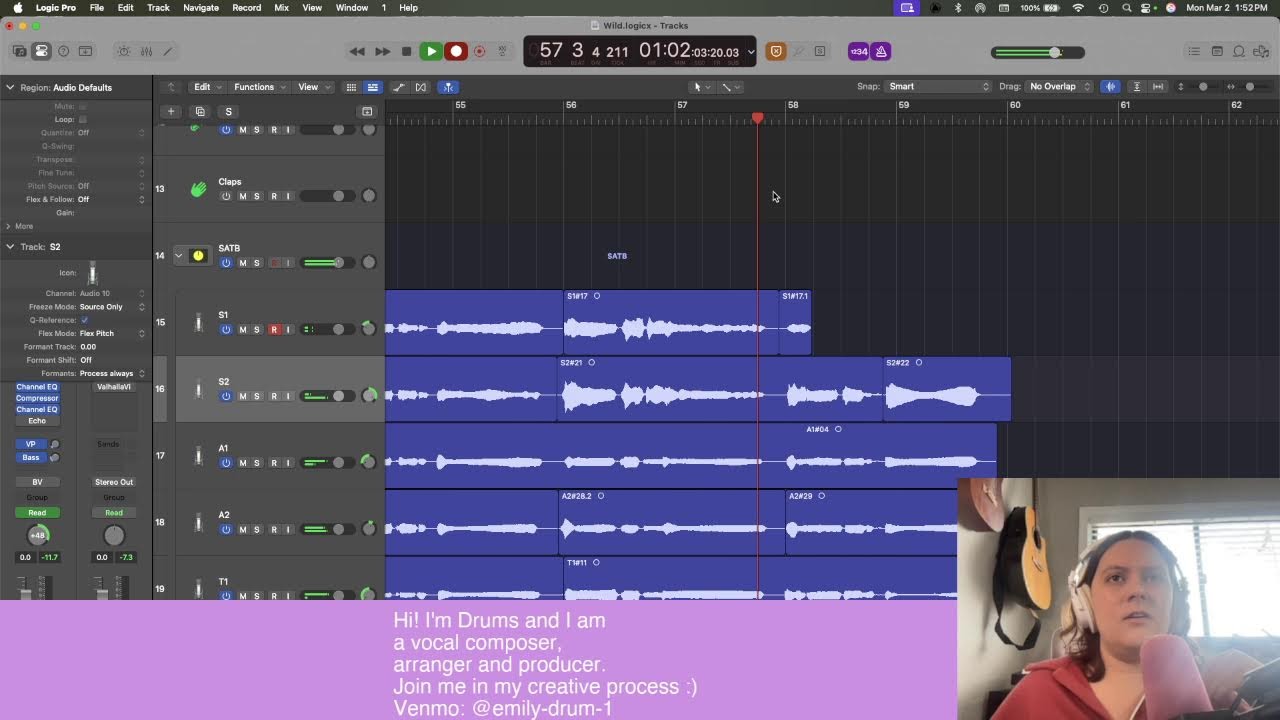Click the vertical auto zoom icon
The height and width of the screenshot is (720, 1280).
tap(1137, 86)
